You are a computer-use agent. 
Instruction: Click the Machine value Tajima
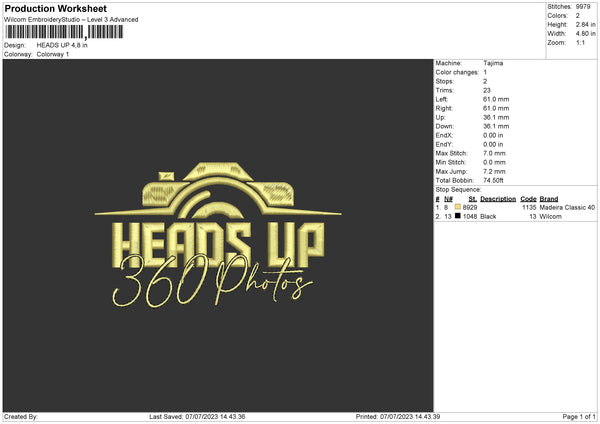click(493, 63)
